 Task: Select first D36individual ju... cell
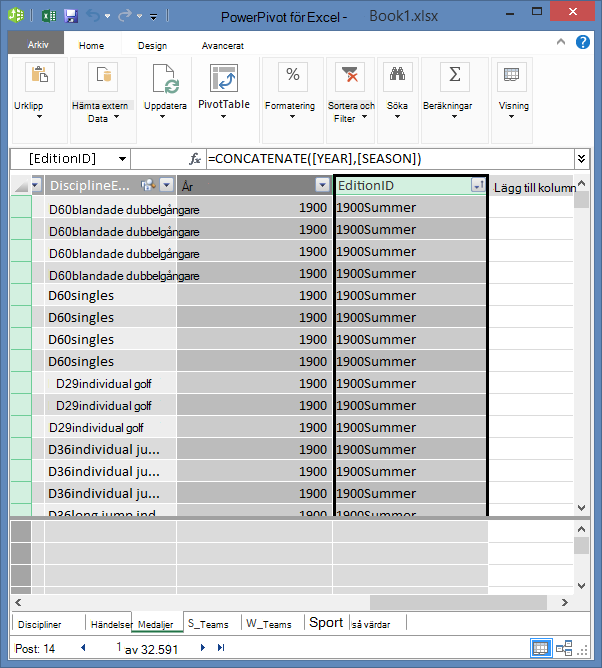pos(110,449)
